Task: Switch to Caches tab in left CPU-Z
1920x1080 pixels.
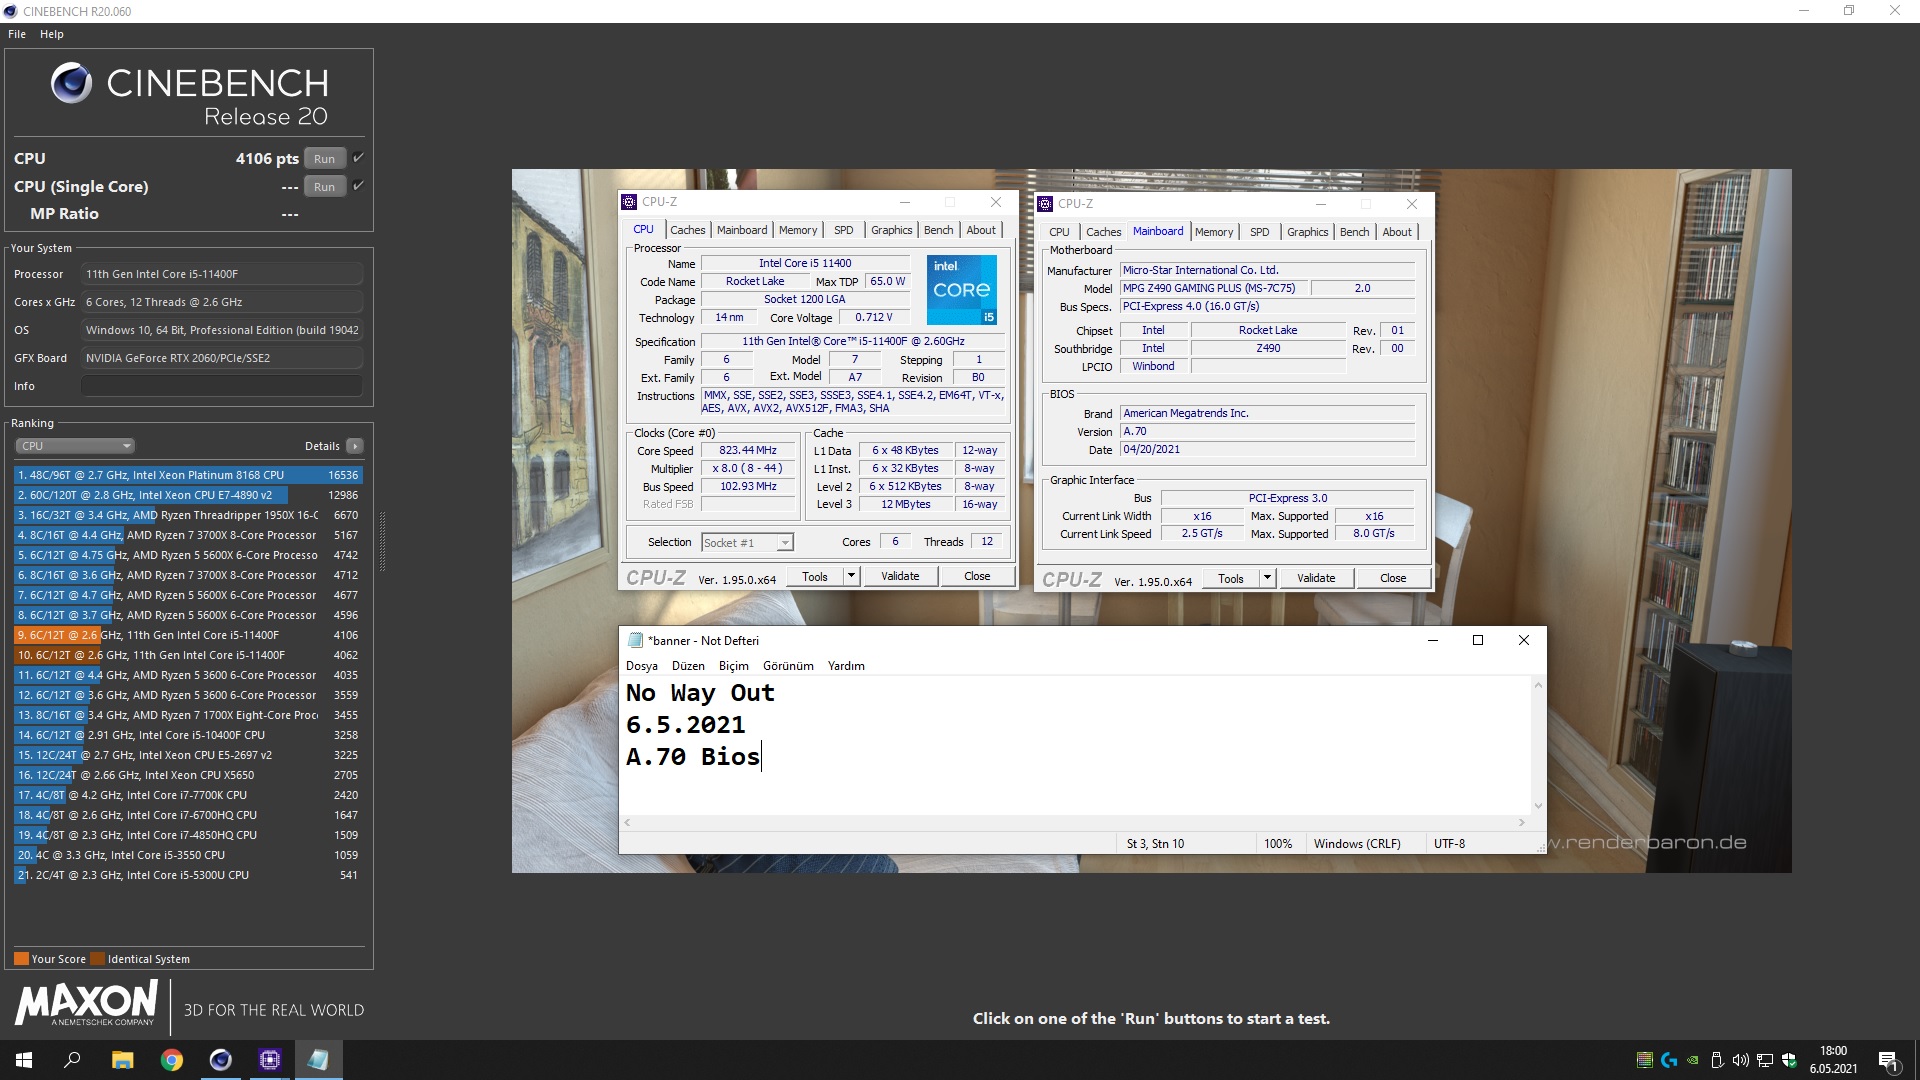Action: tap(688, 230)
